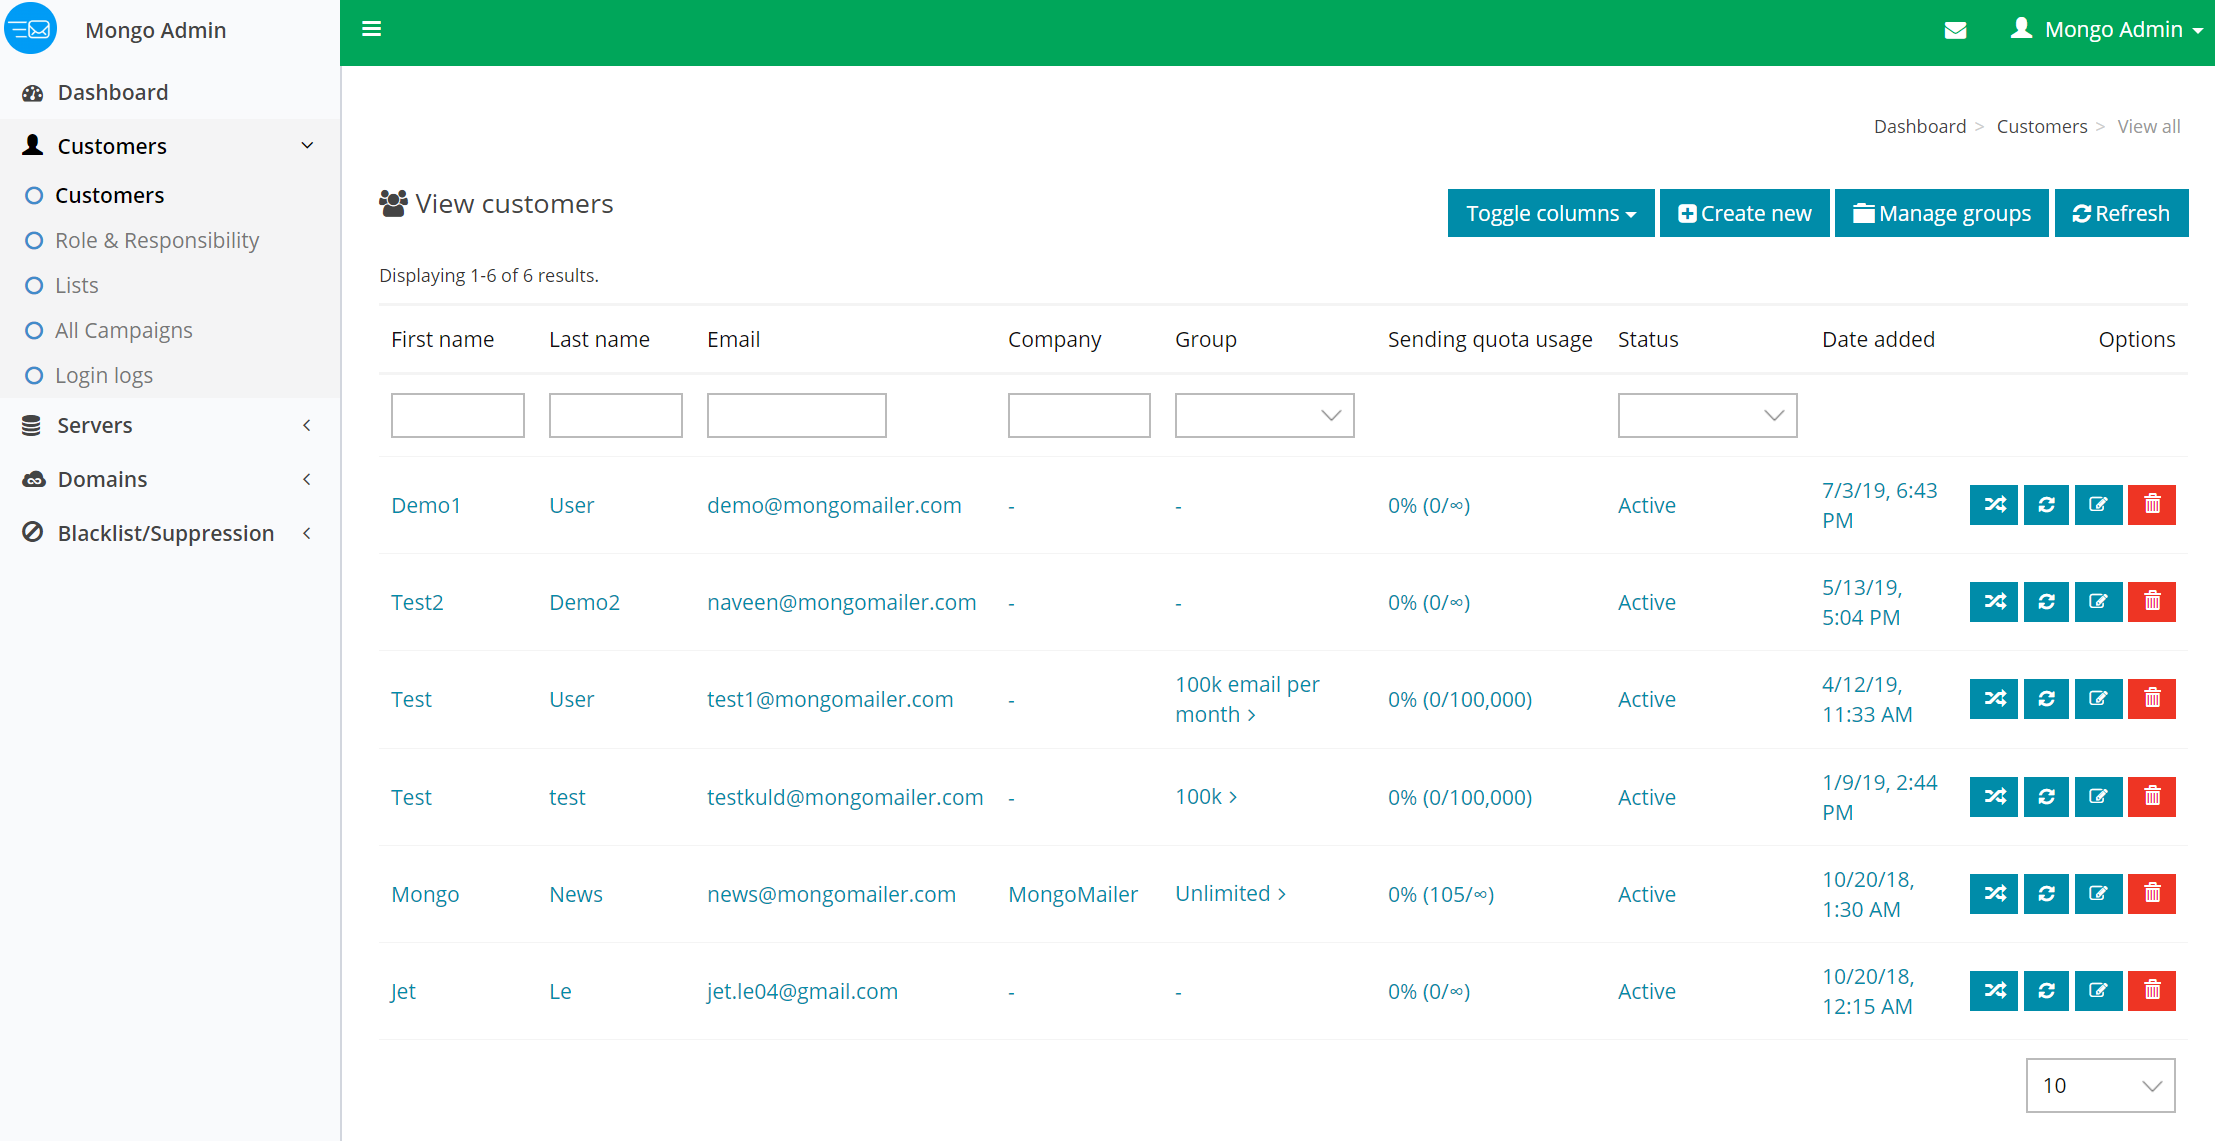Open Login logs in the sidebar

(103, 375)
